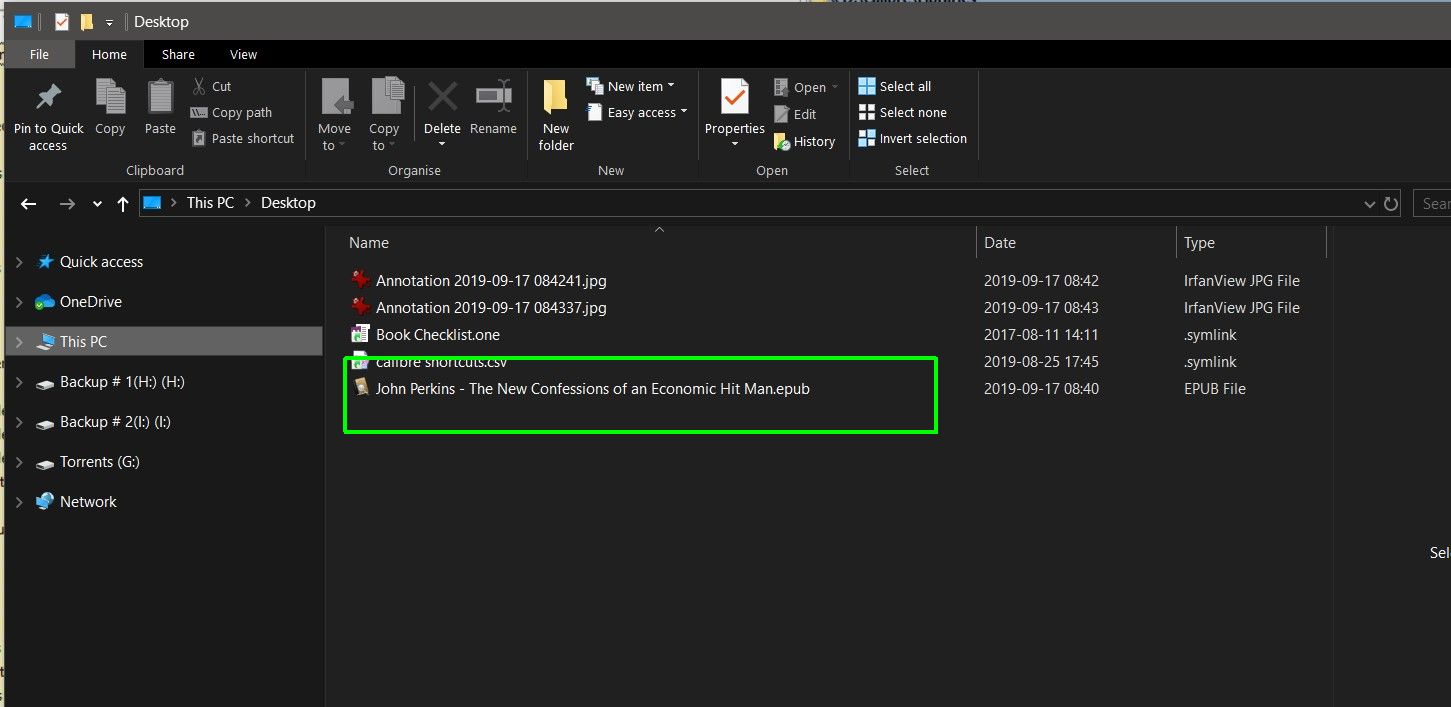Select John Perkins epub file
This screenshot has height=707, width=1451.
point(593,389)
